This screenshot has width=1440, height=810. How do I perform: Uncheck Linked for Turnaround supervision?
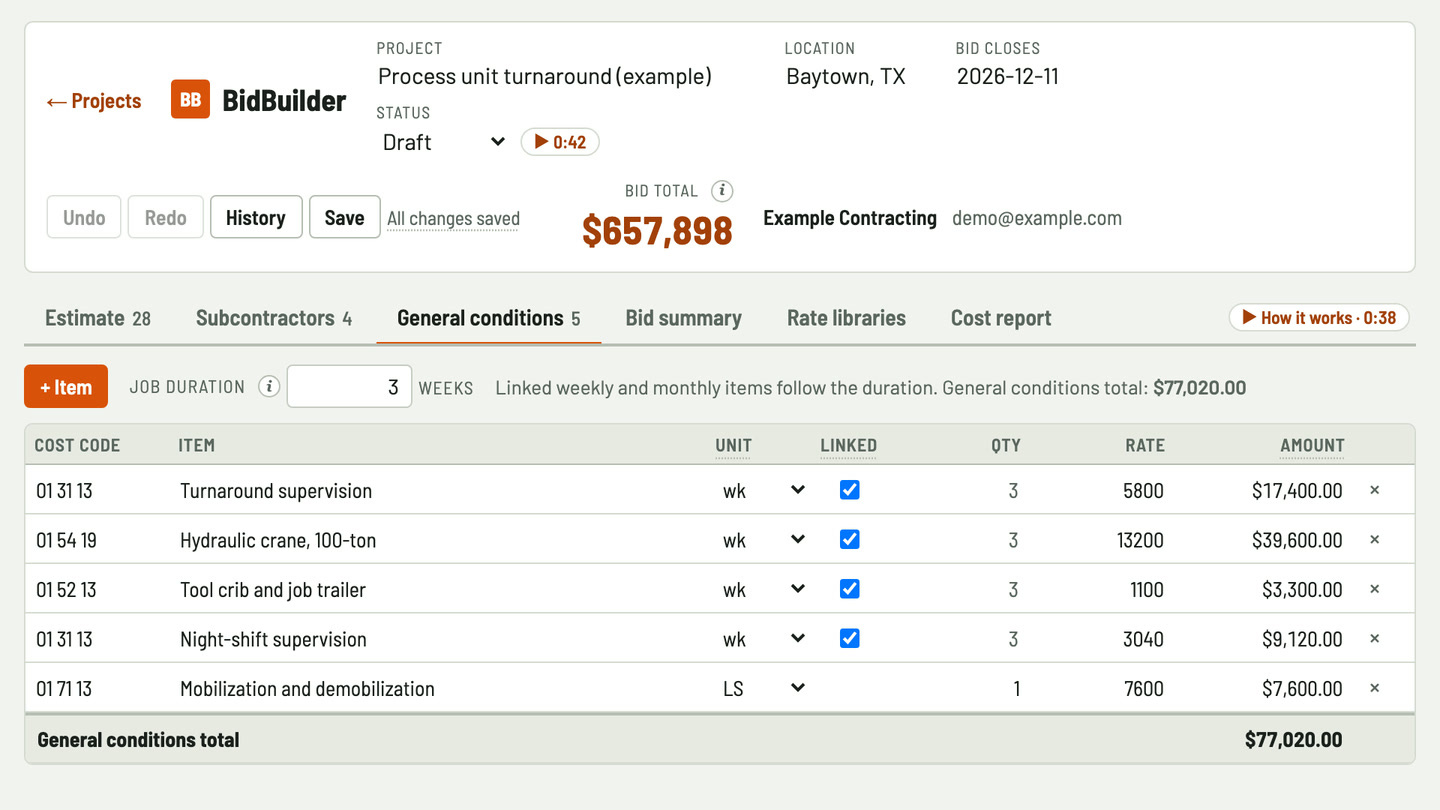tap(849, 490)
